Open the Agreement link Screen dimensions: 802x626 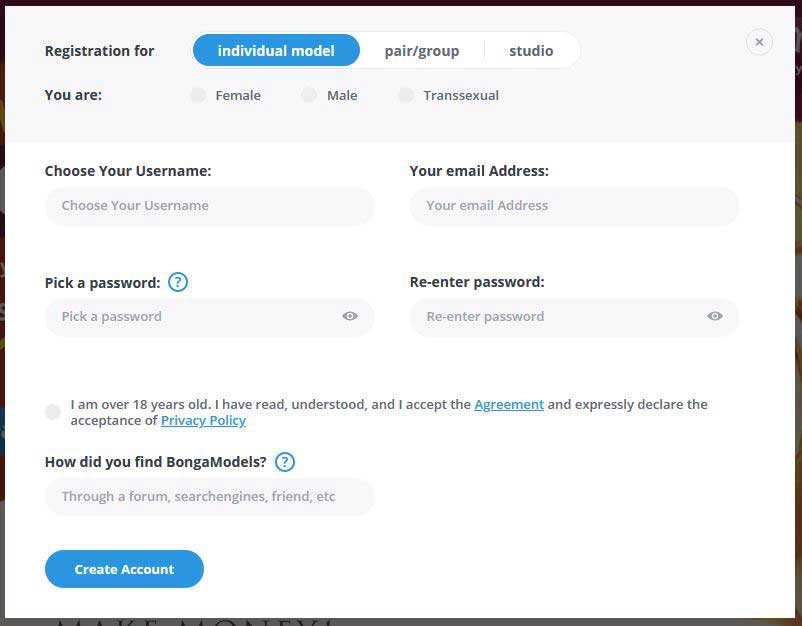tap(509, 404)
